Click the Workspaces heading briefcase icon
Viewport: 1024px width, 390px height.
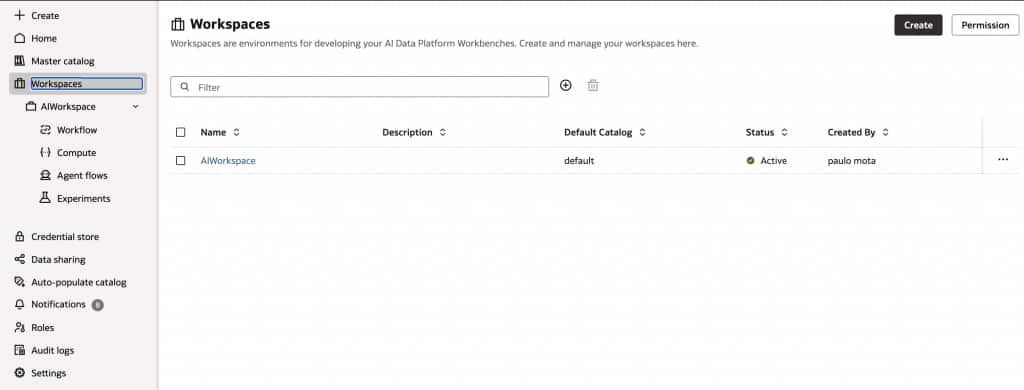click(x=177, y=25)
